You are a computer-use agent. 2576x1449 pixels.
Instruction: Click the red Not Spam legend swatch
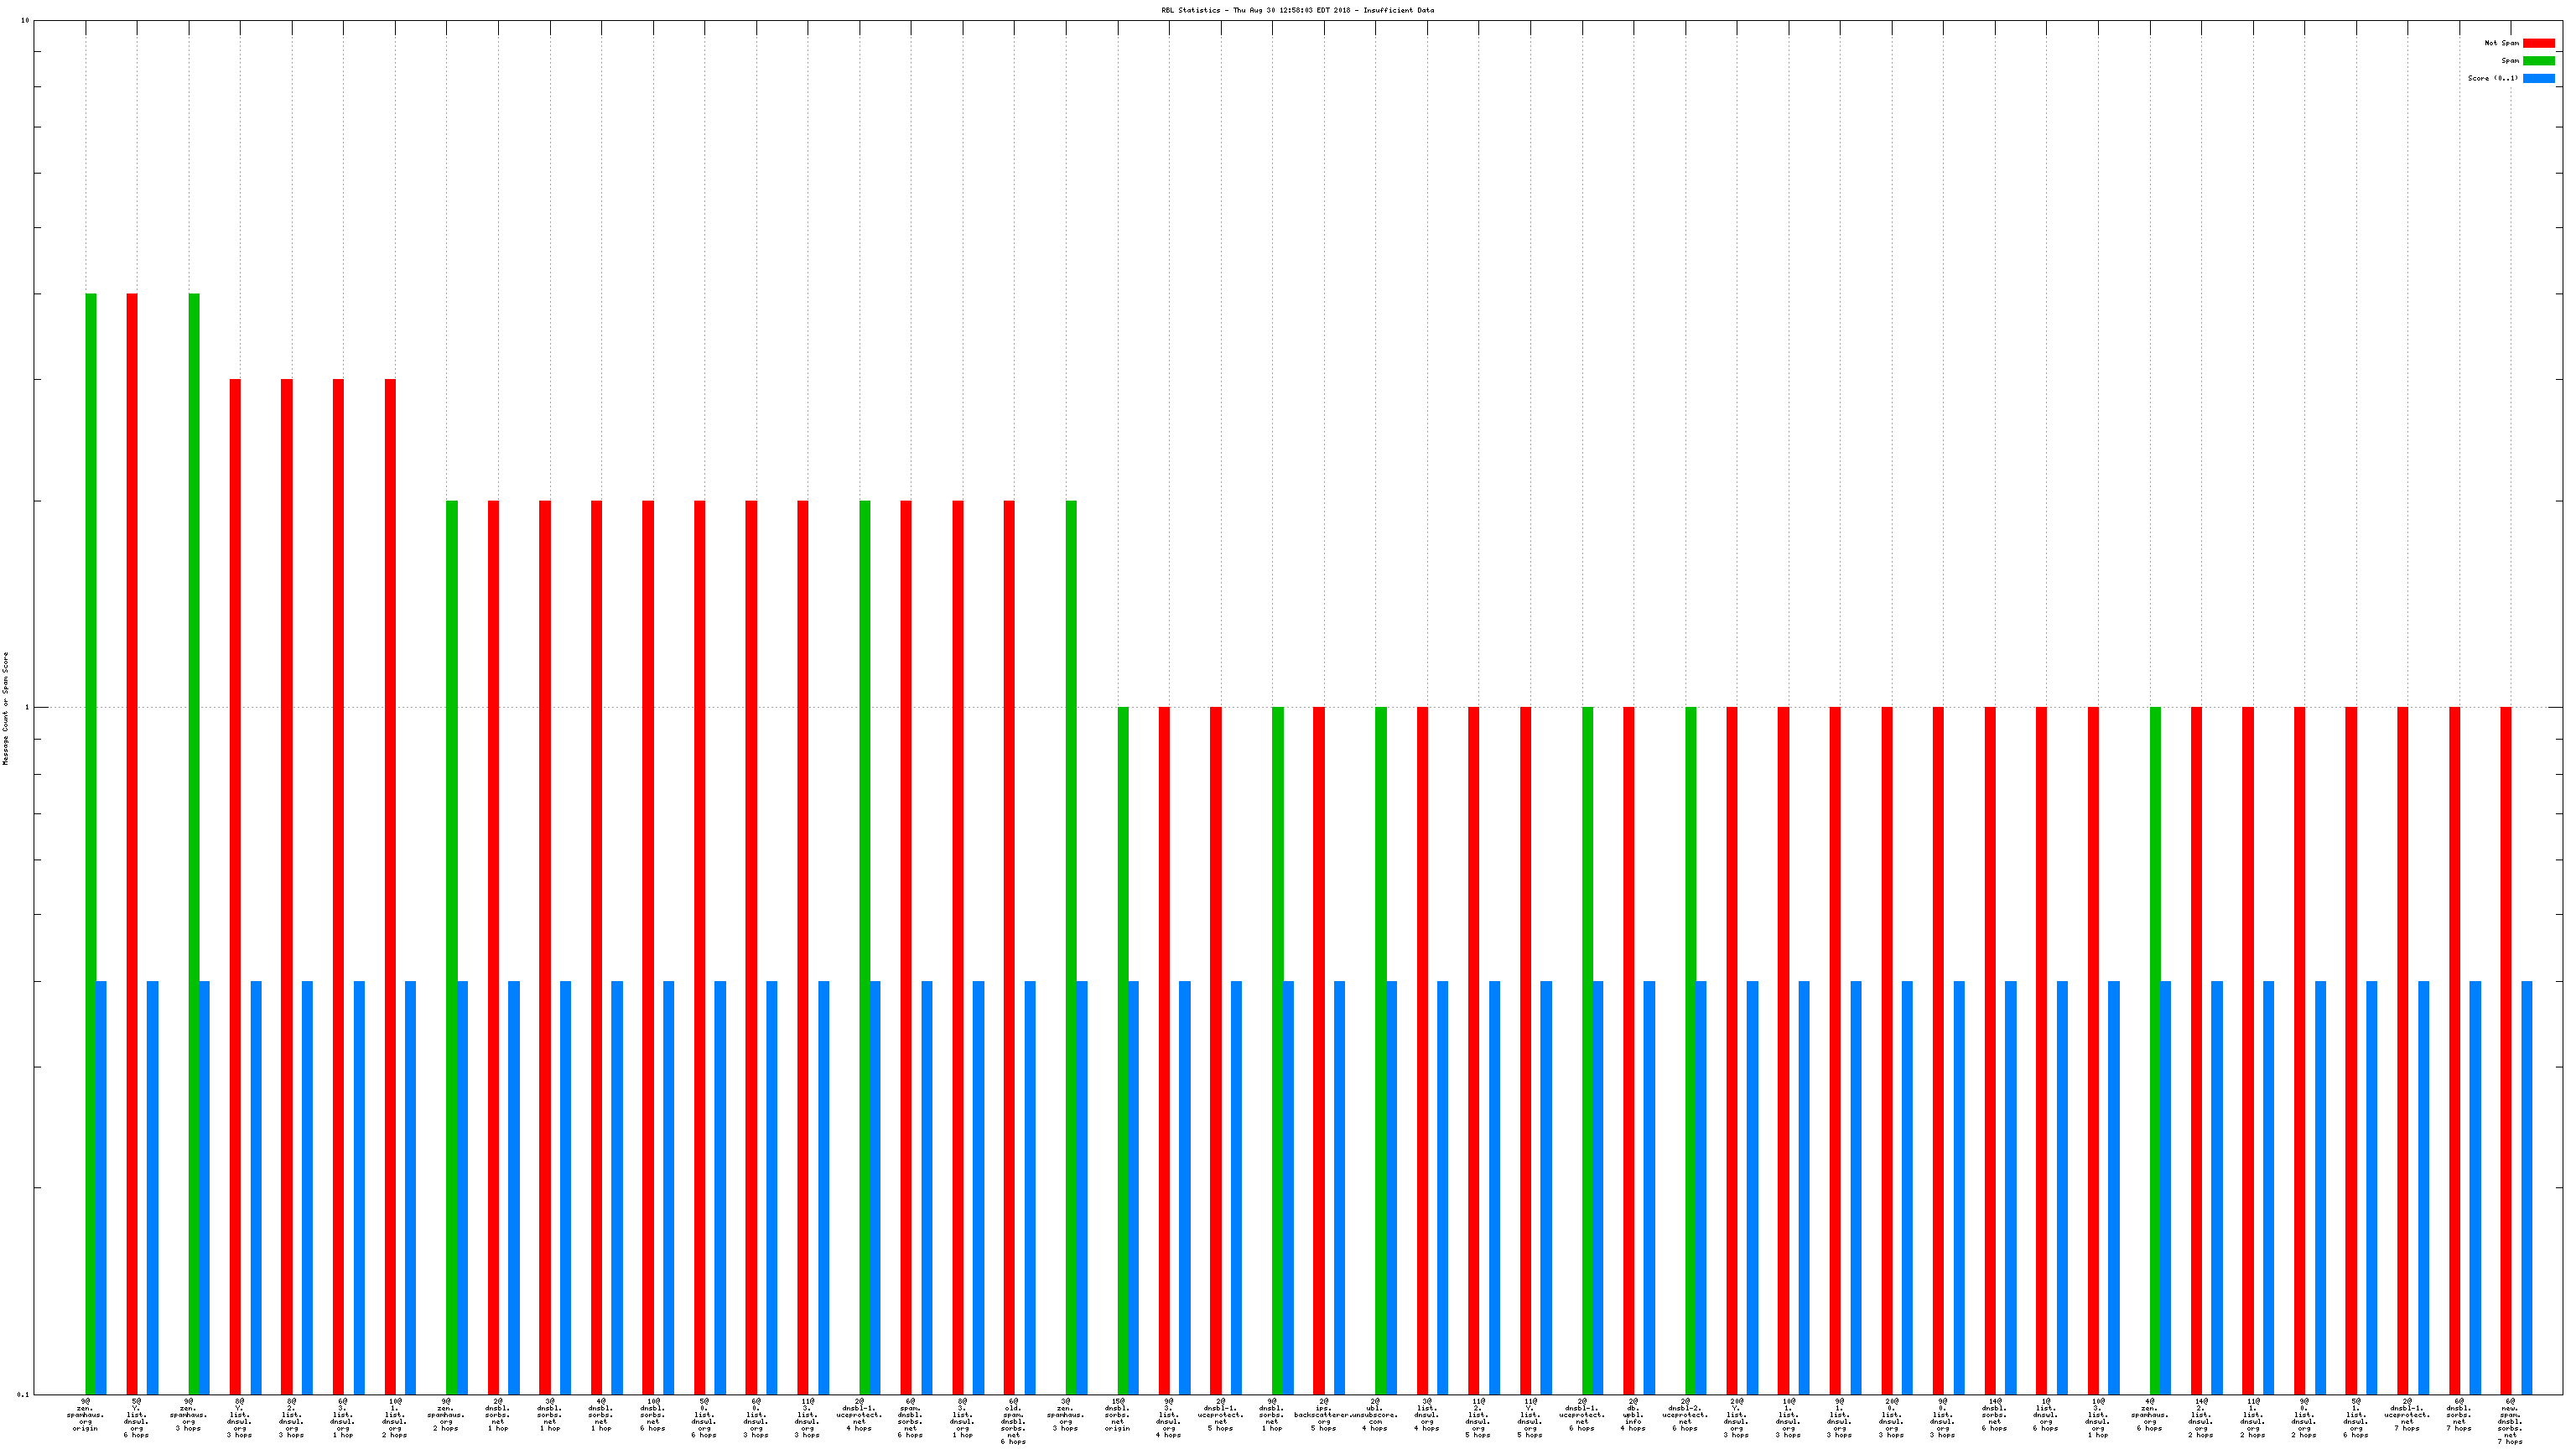(2538, 43)
